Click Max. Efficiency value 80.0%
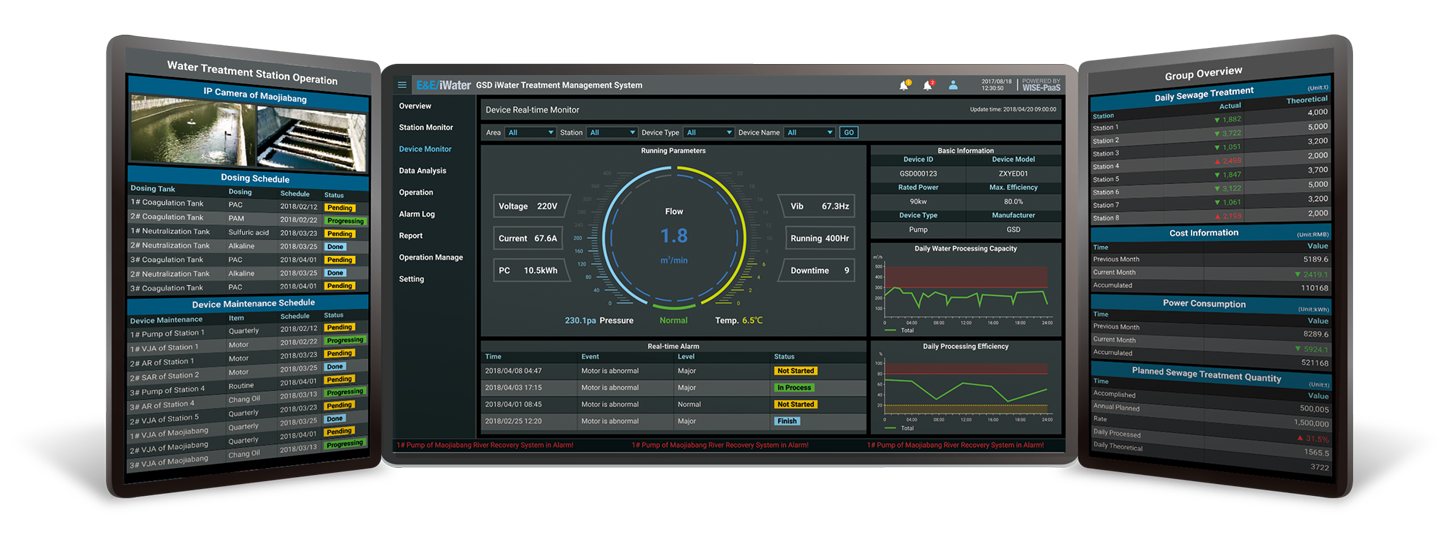The image size is (1440, 541). tap(1013, 201)
